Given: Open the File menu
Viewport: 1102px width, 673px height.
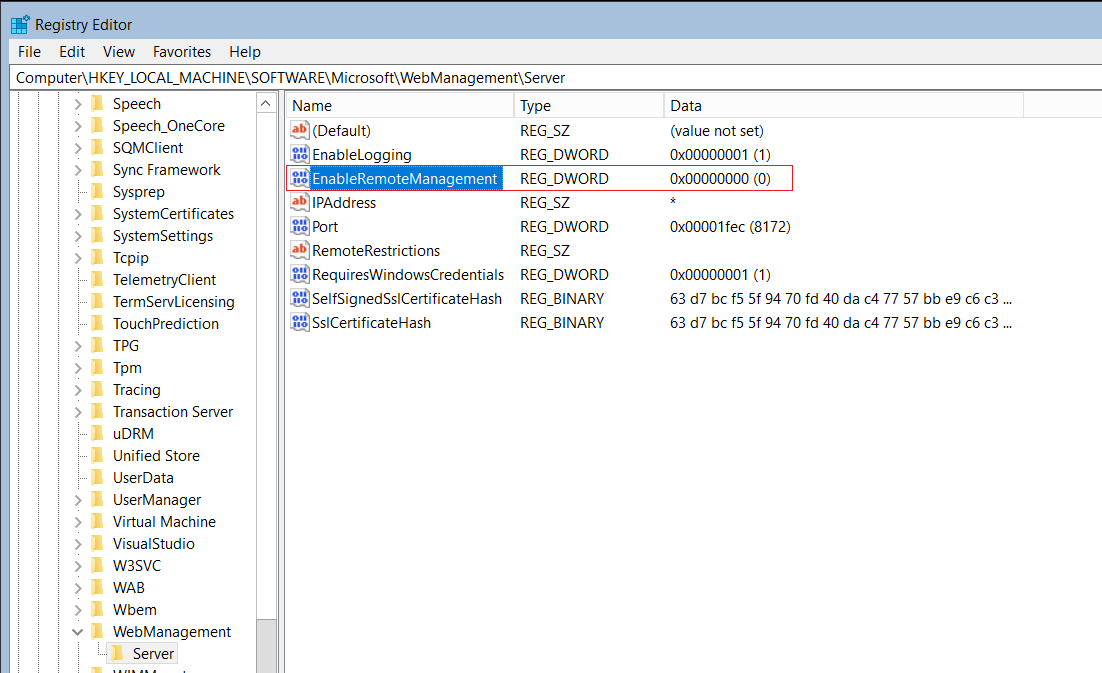Looking at the screenshot, I should (30, 52).
